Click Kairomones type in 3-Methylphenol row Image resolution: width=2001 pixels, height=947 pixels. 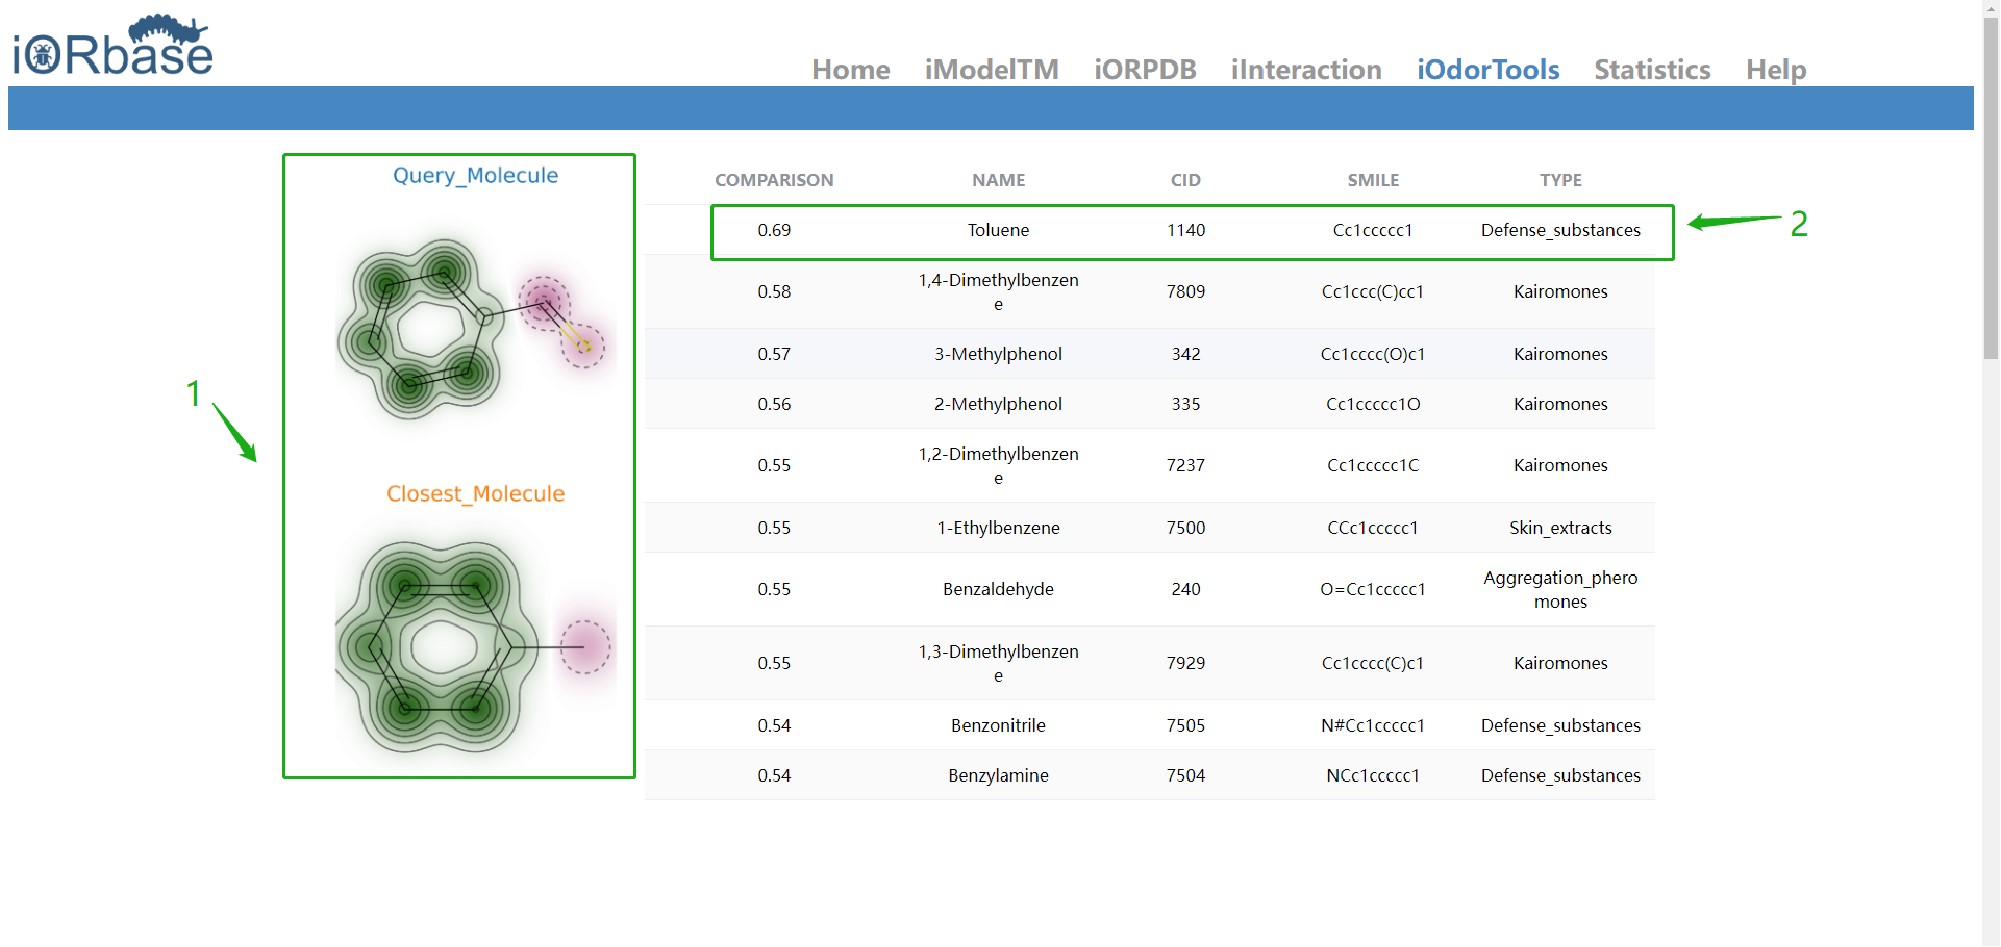[x=1560, y=354]
